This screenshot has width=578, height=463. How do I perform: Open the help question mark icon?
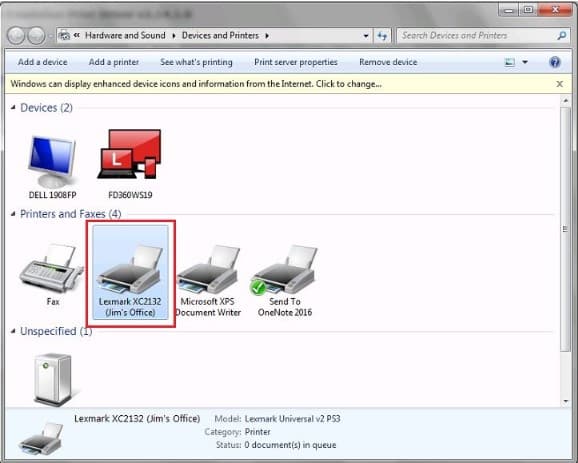554,62
